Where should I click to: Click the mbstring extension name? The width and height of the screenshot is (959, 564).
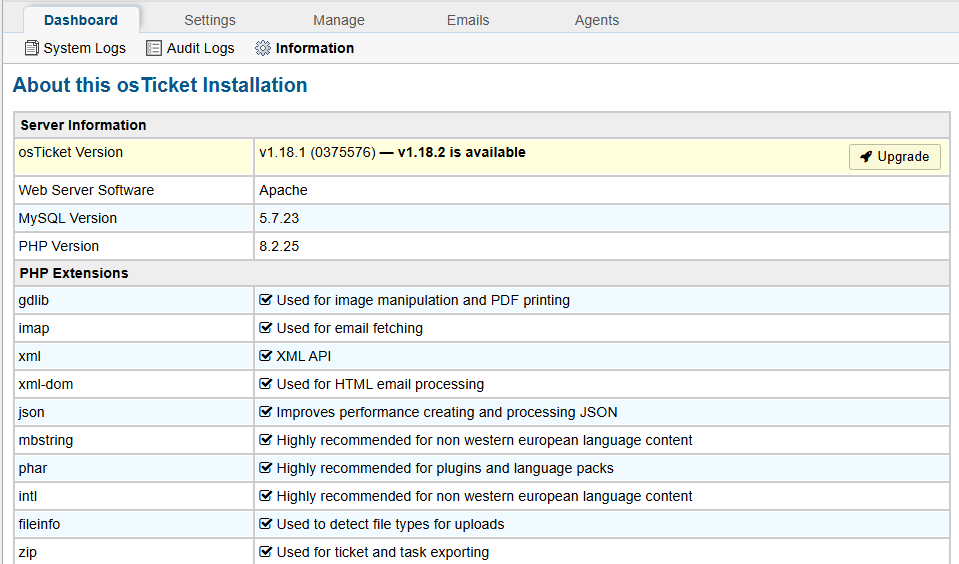[x=46, y=440]
